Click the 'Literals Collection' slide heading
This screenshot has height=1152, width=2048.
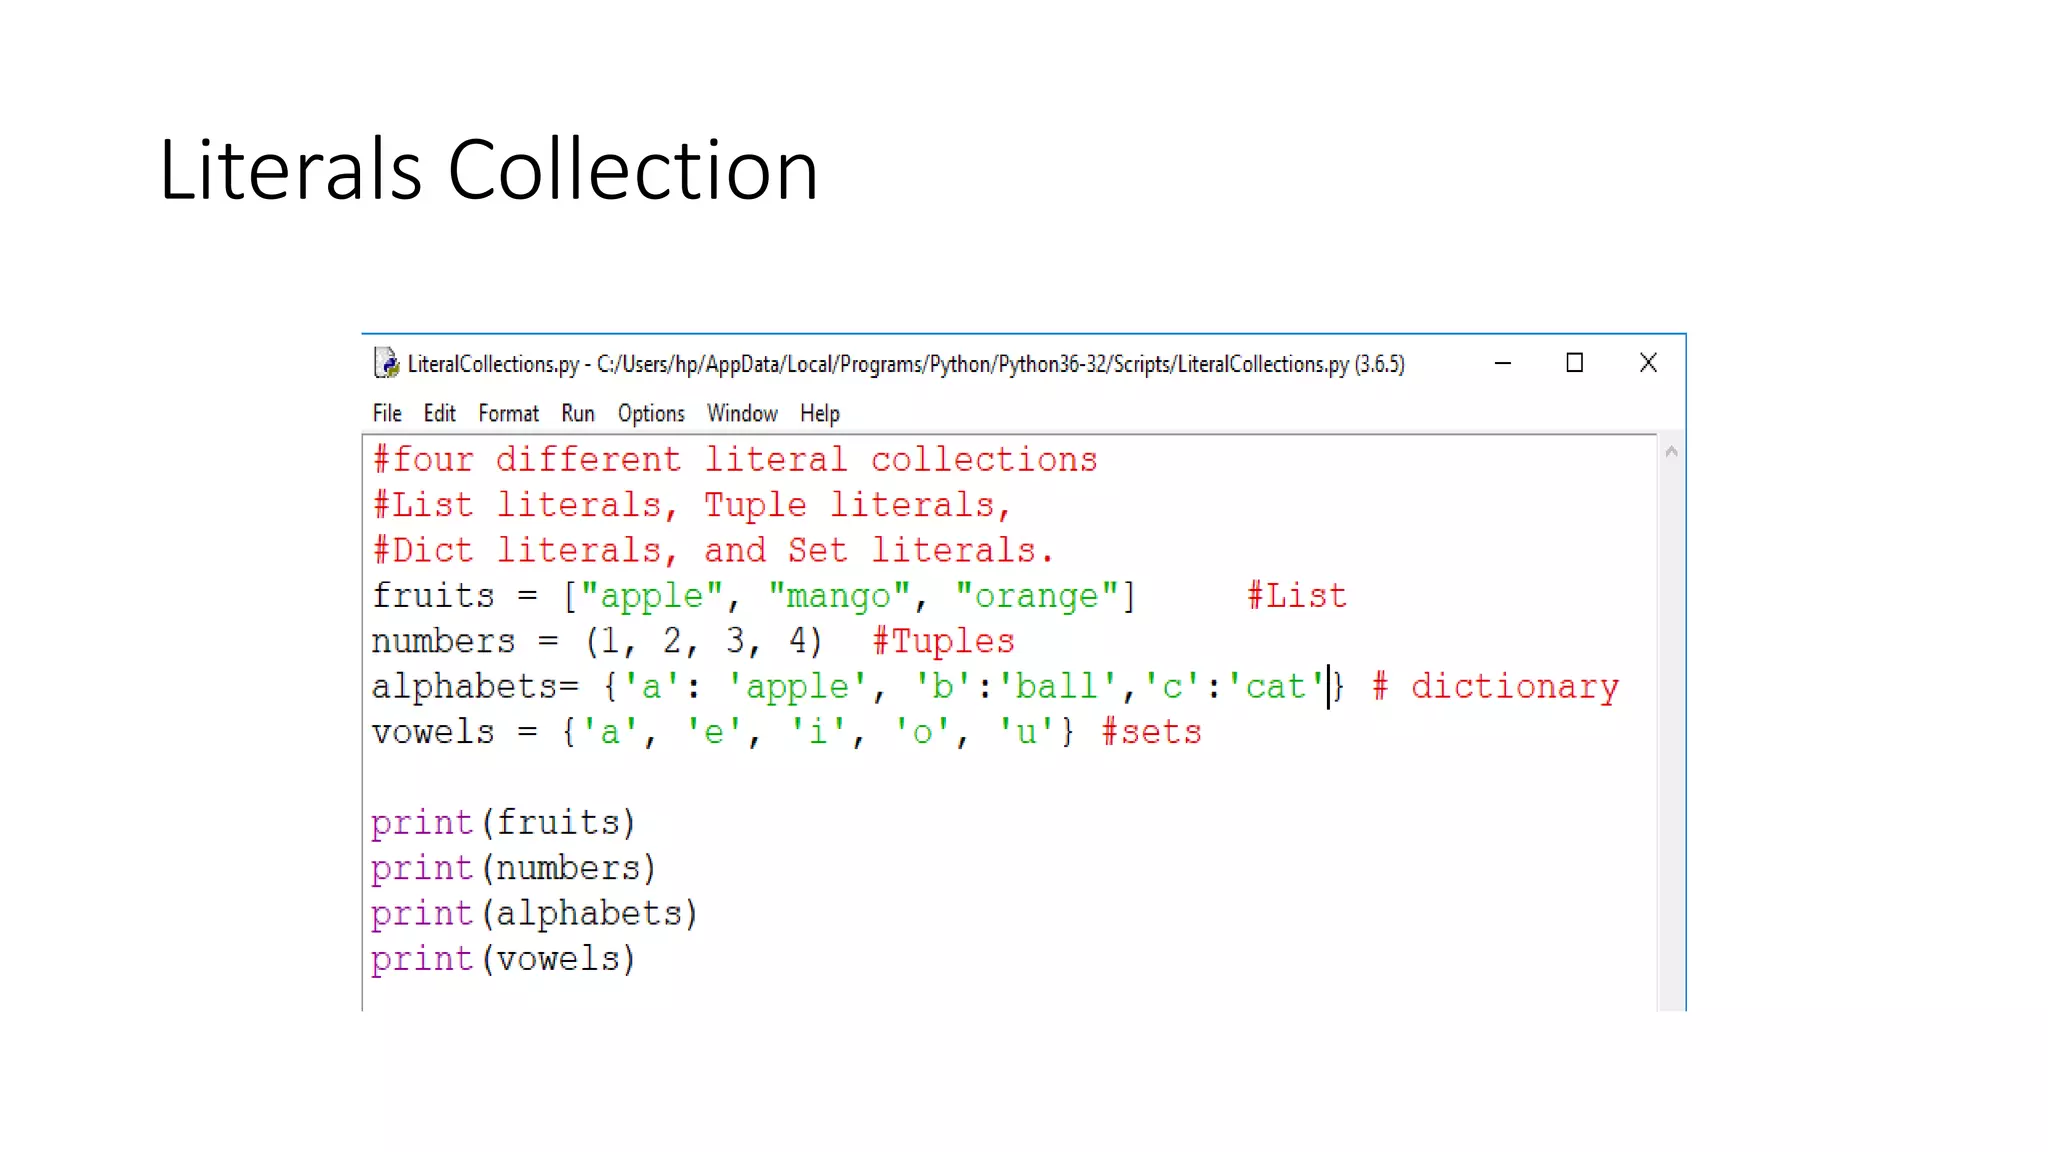[x=488, y=169]
